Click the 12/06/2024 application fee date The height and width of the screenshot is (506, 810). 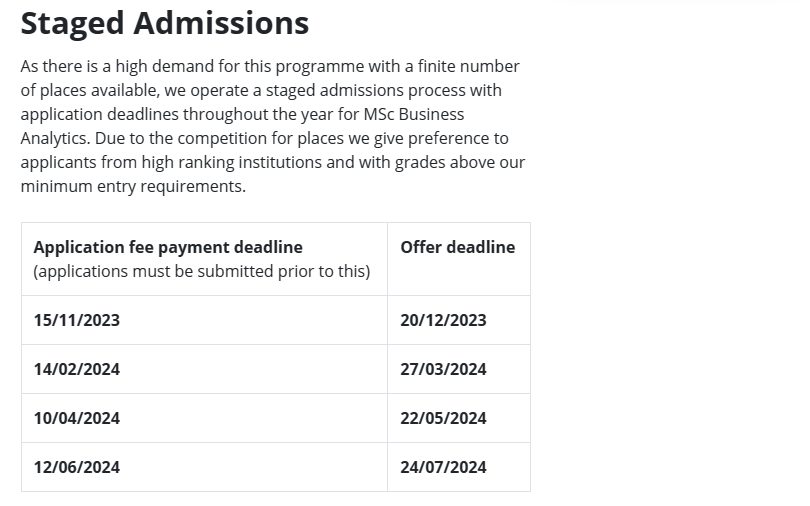(x=76, y=467)
